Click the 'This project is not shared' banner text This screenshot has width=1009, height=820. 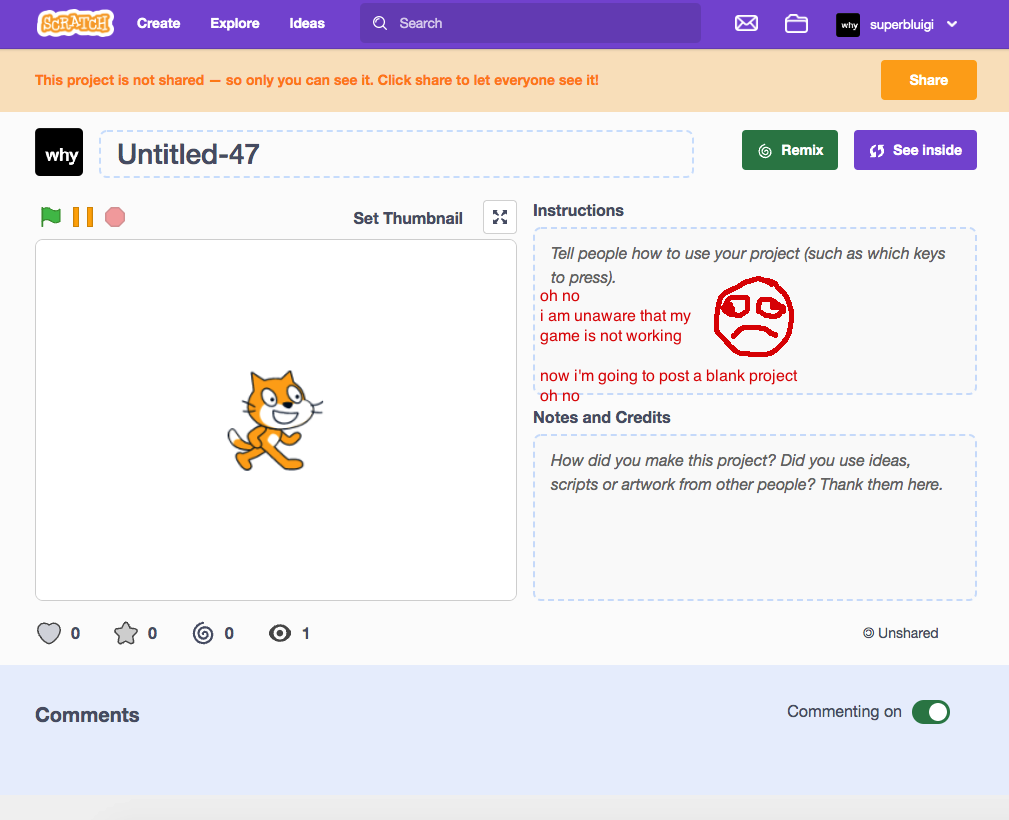tap(317, 80)
